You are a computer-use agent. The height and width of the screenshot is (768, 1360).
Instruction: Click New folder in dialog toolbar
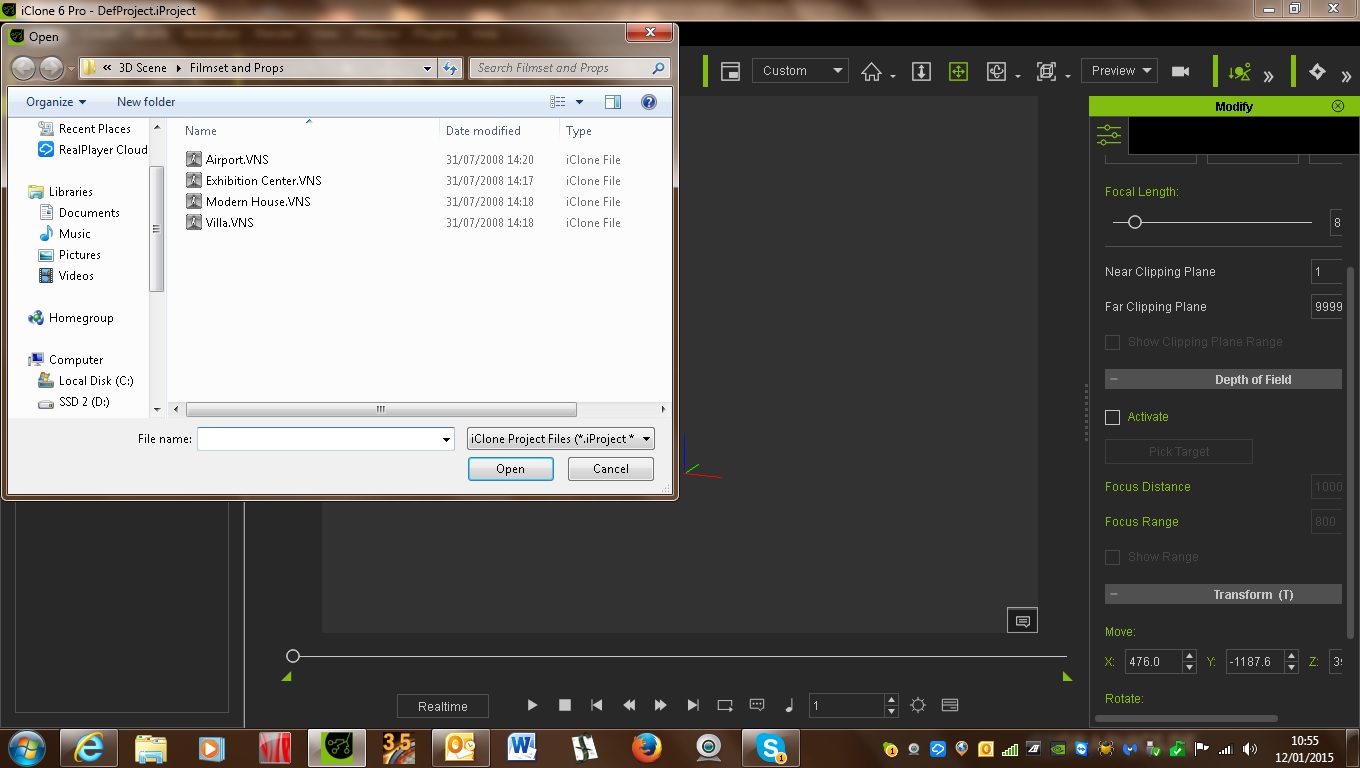(x=146, y=102)
